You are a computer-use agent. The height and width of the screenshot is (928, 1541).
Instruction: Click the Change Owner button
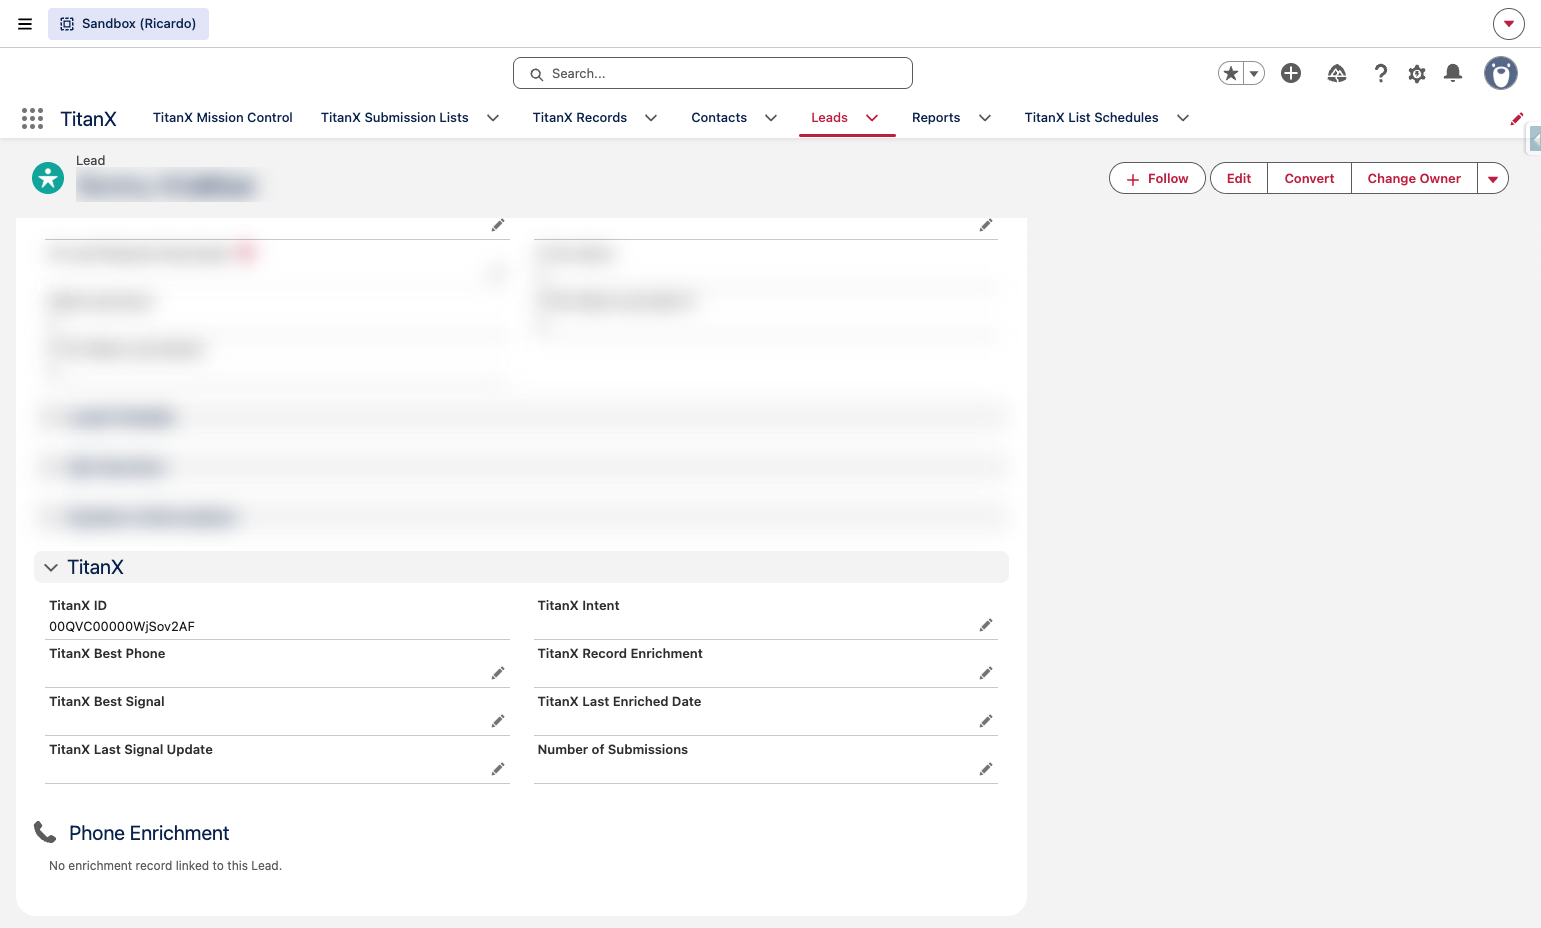coord(1414,178)
